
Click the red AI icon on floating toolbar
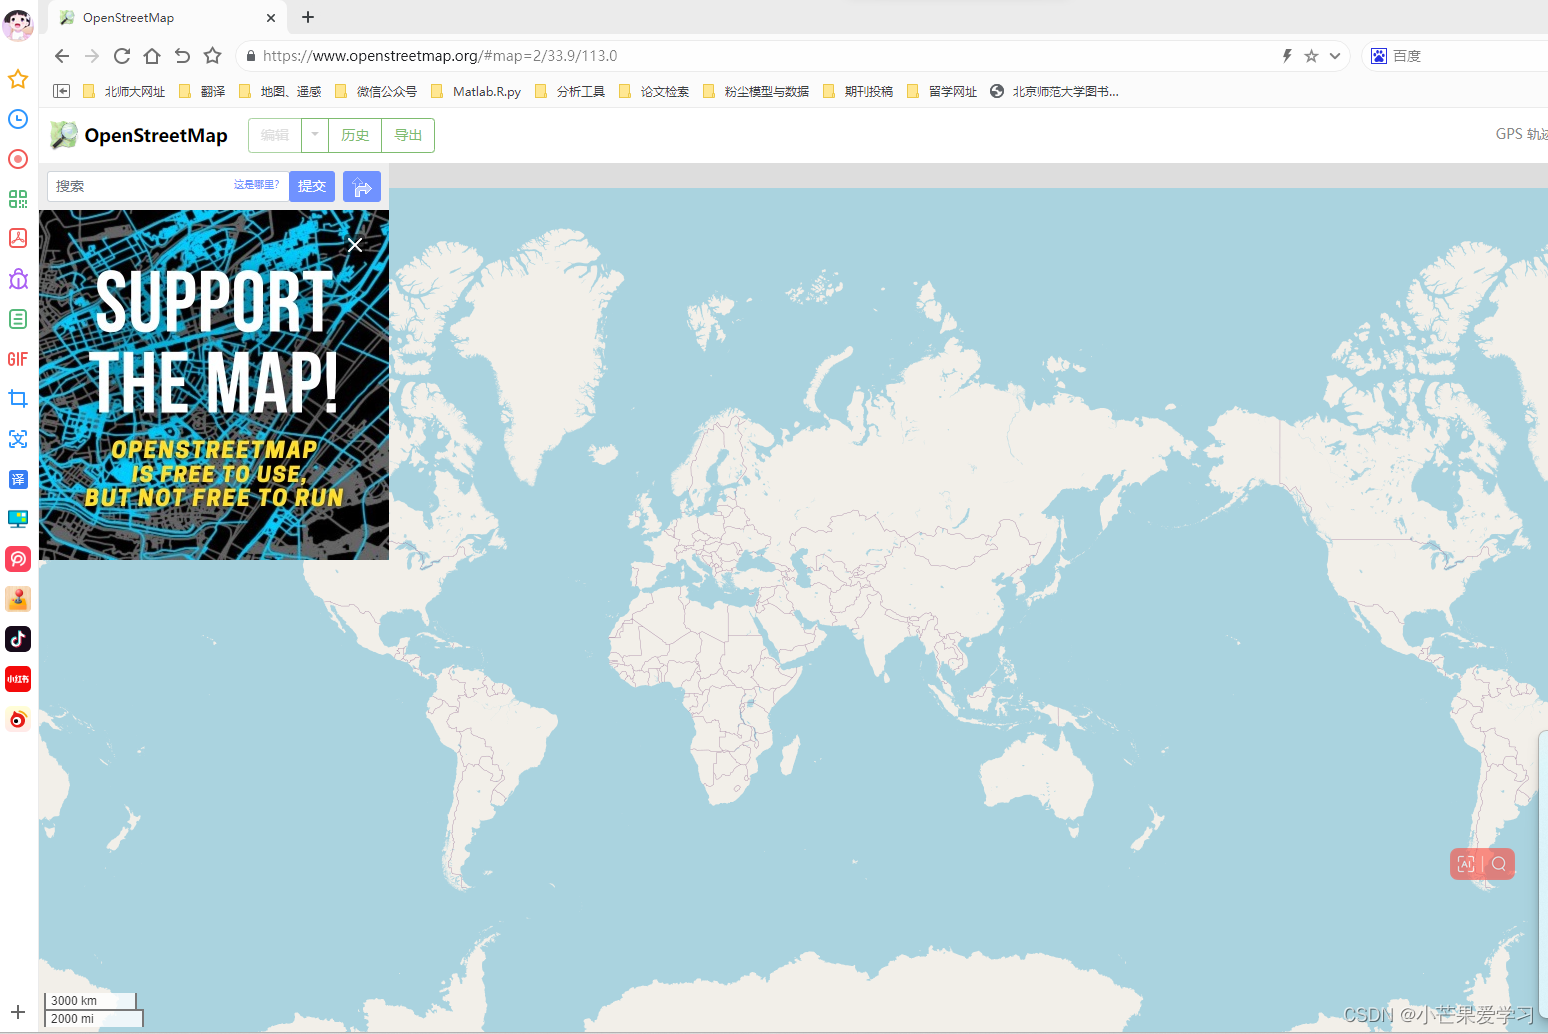(1466, 864)
